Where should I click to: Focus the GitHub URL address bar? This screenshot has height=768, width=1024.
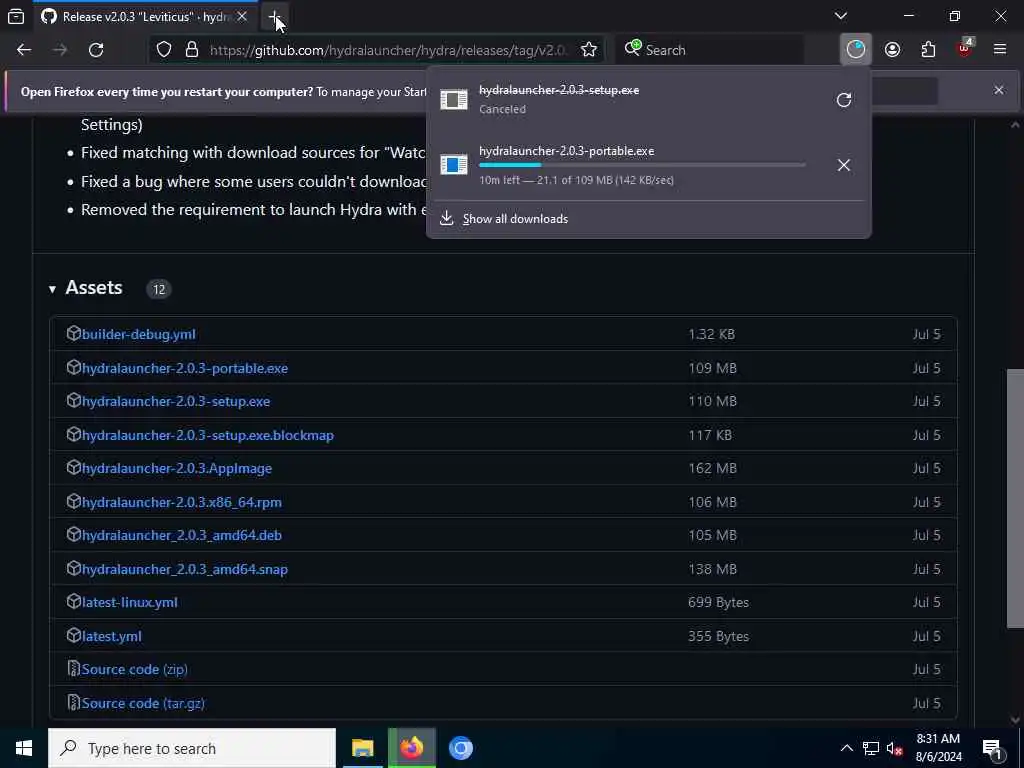pos(389,50)
